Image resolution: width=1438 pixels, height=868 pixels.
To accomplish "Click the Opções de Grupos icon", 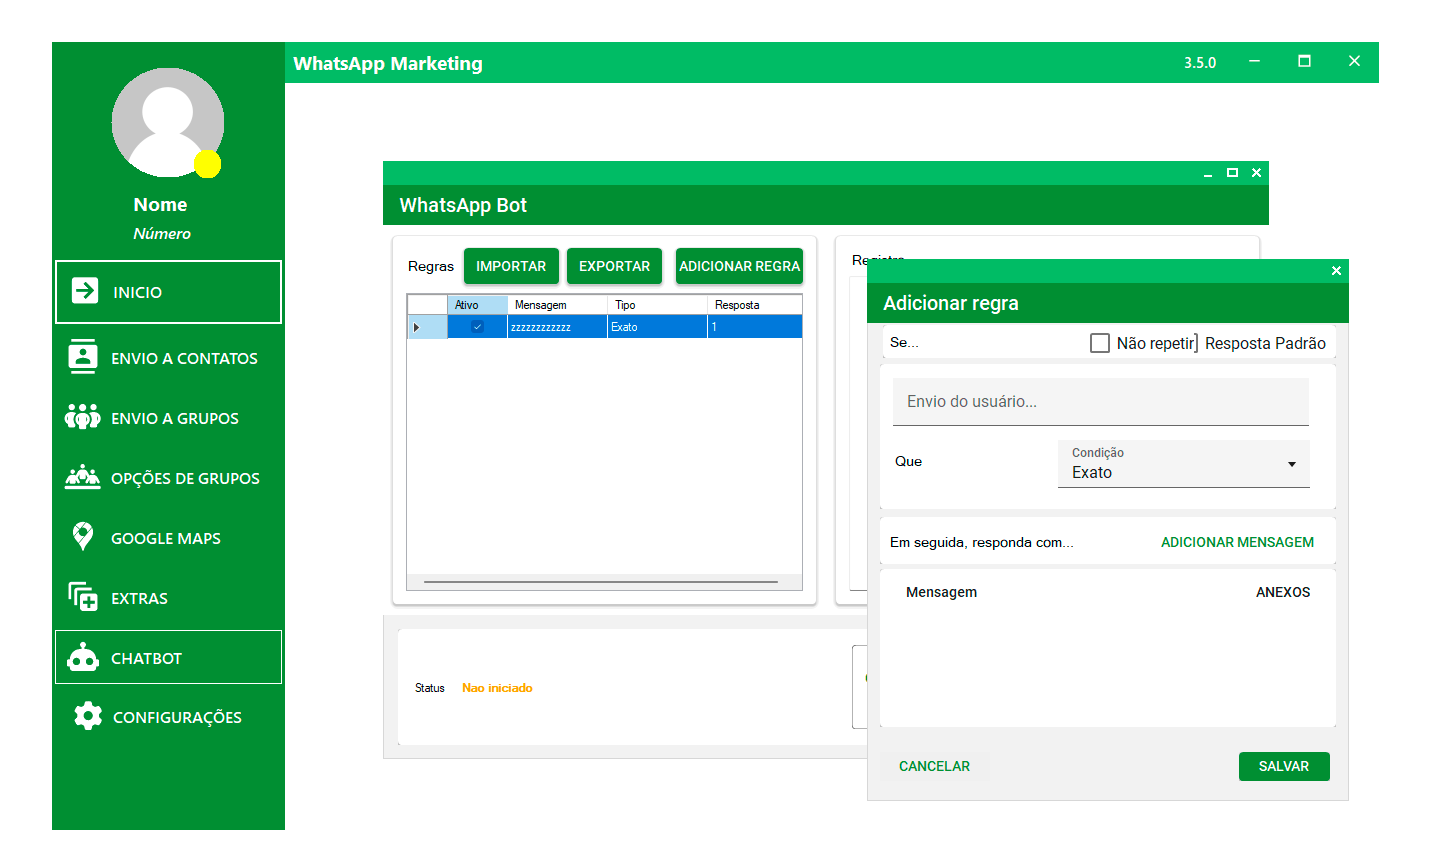I will 83,477.
